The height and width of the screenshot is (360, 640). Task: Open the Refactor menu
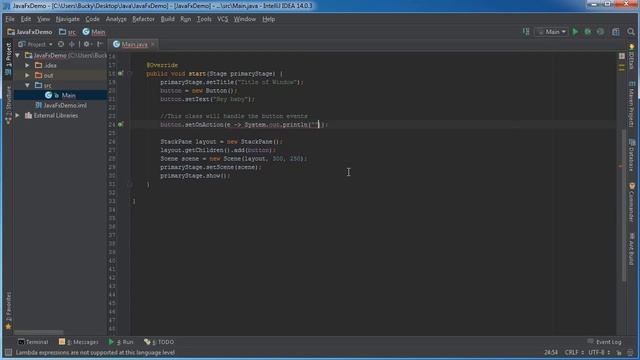coord(143,19)
